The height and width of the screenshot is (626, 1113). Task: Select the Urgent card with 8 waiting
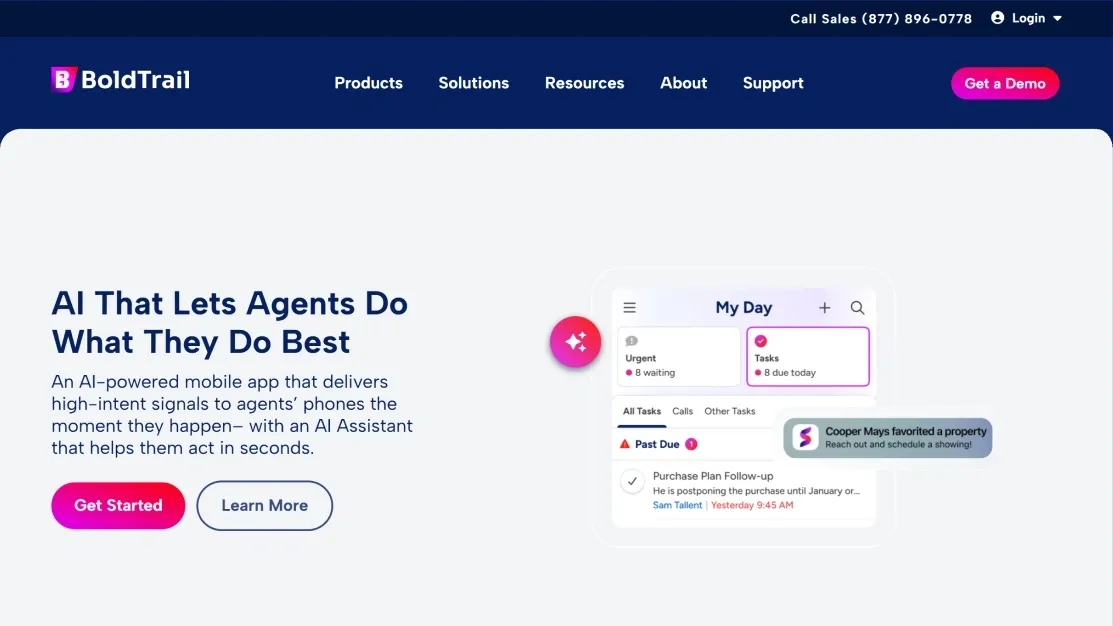pos(679,356)
